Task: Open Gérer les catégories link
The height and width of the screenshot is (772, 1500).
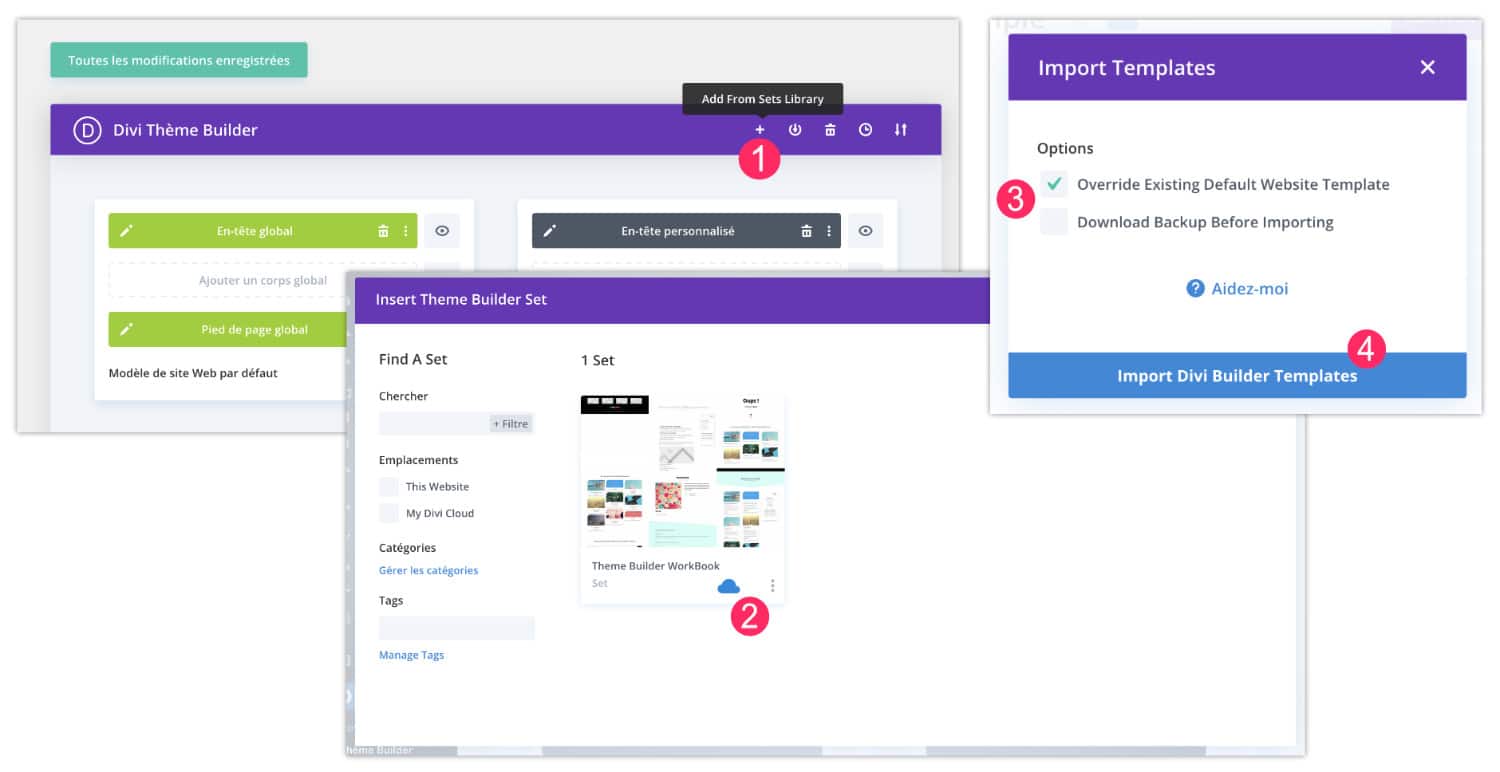Action: [x=428, y=570]
